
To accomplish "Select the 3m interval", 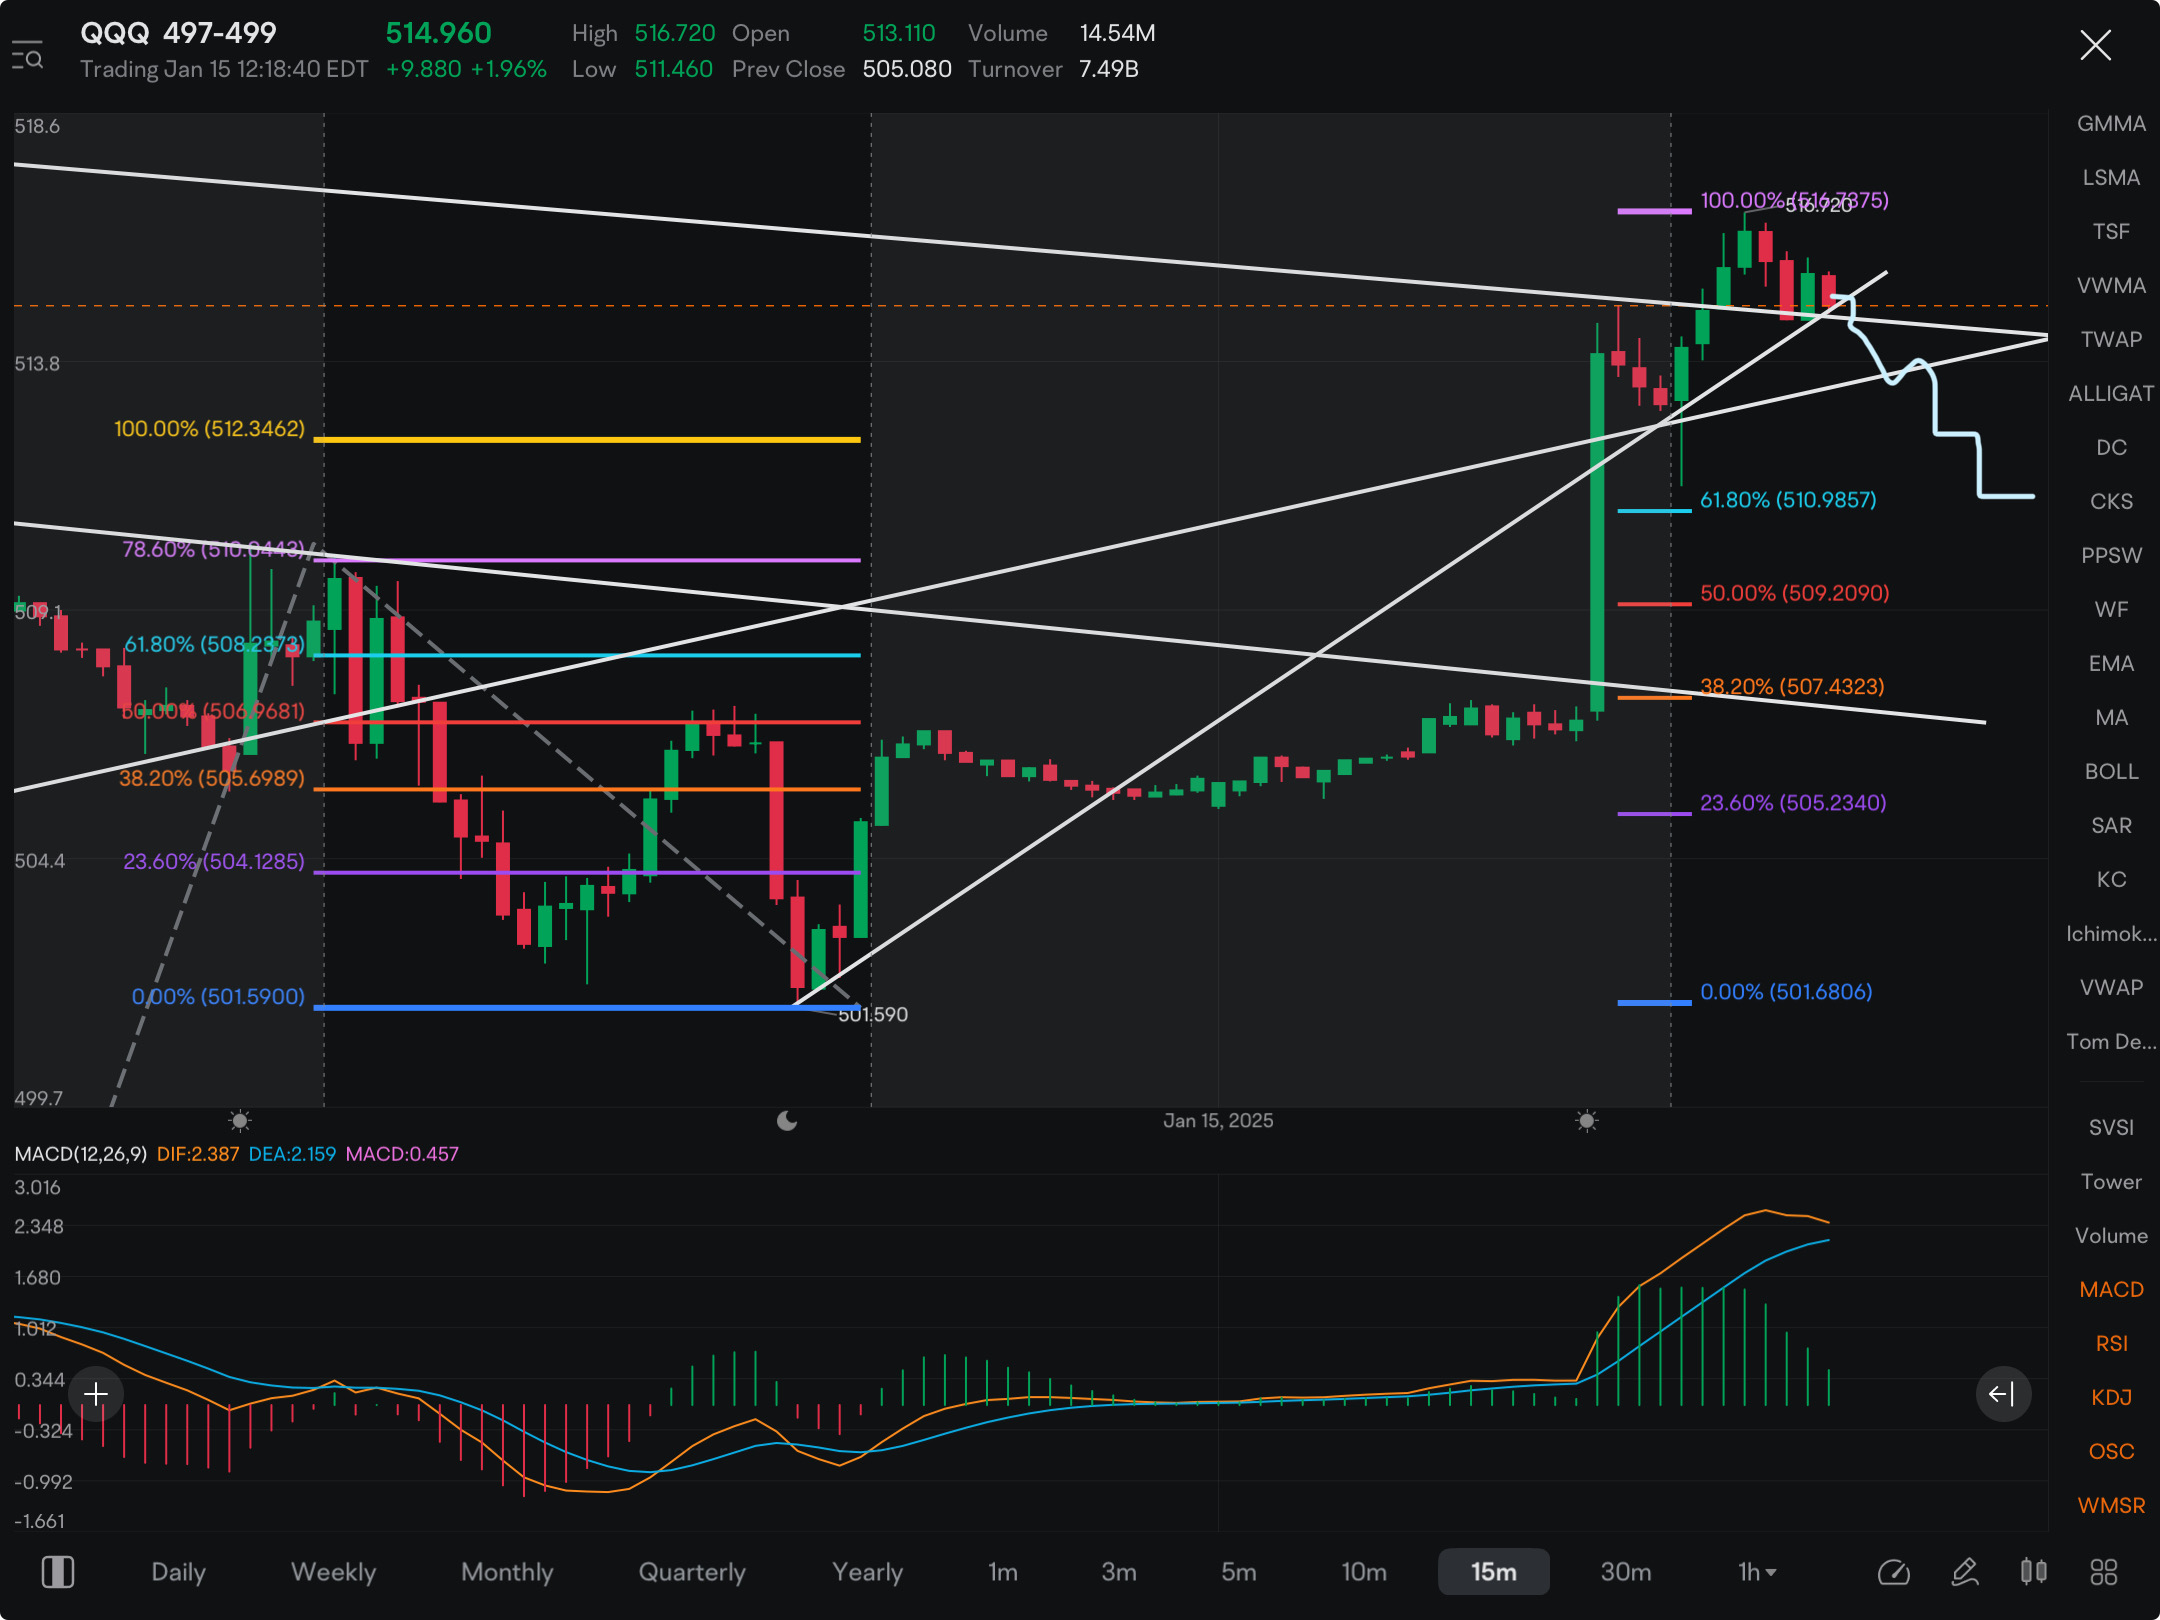I will 1119,1572.
